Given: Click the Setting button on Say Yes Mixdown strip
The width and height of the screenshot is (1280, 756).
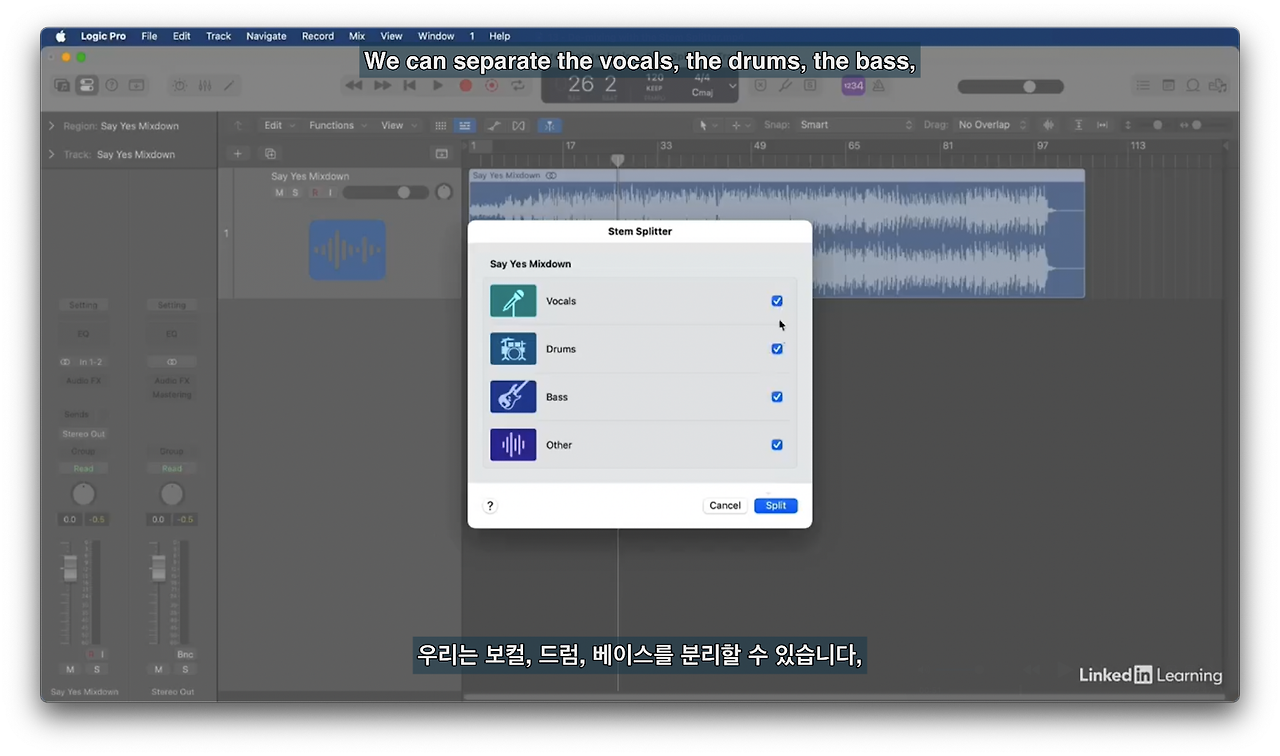Looking at the screenshot, I should [x=84, y=305].
